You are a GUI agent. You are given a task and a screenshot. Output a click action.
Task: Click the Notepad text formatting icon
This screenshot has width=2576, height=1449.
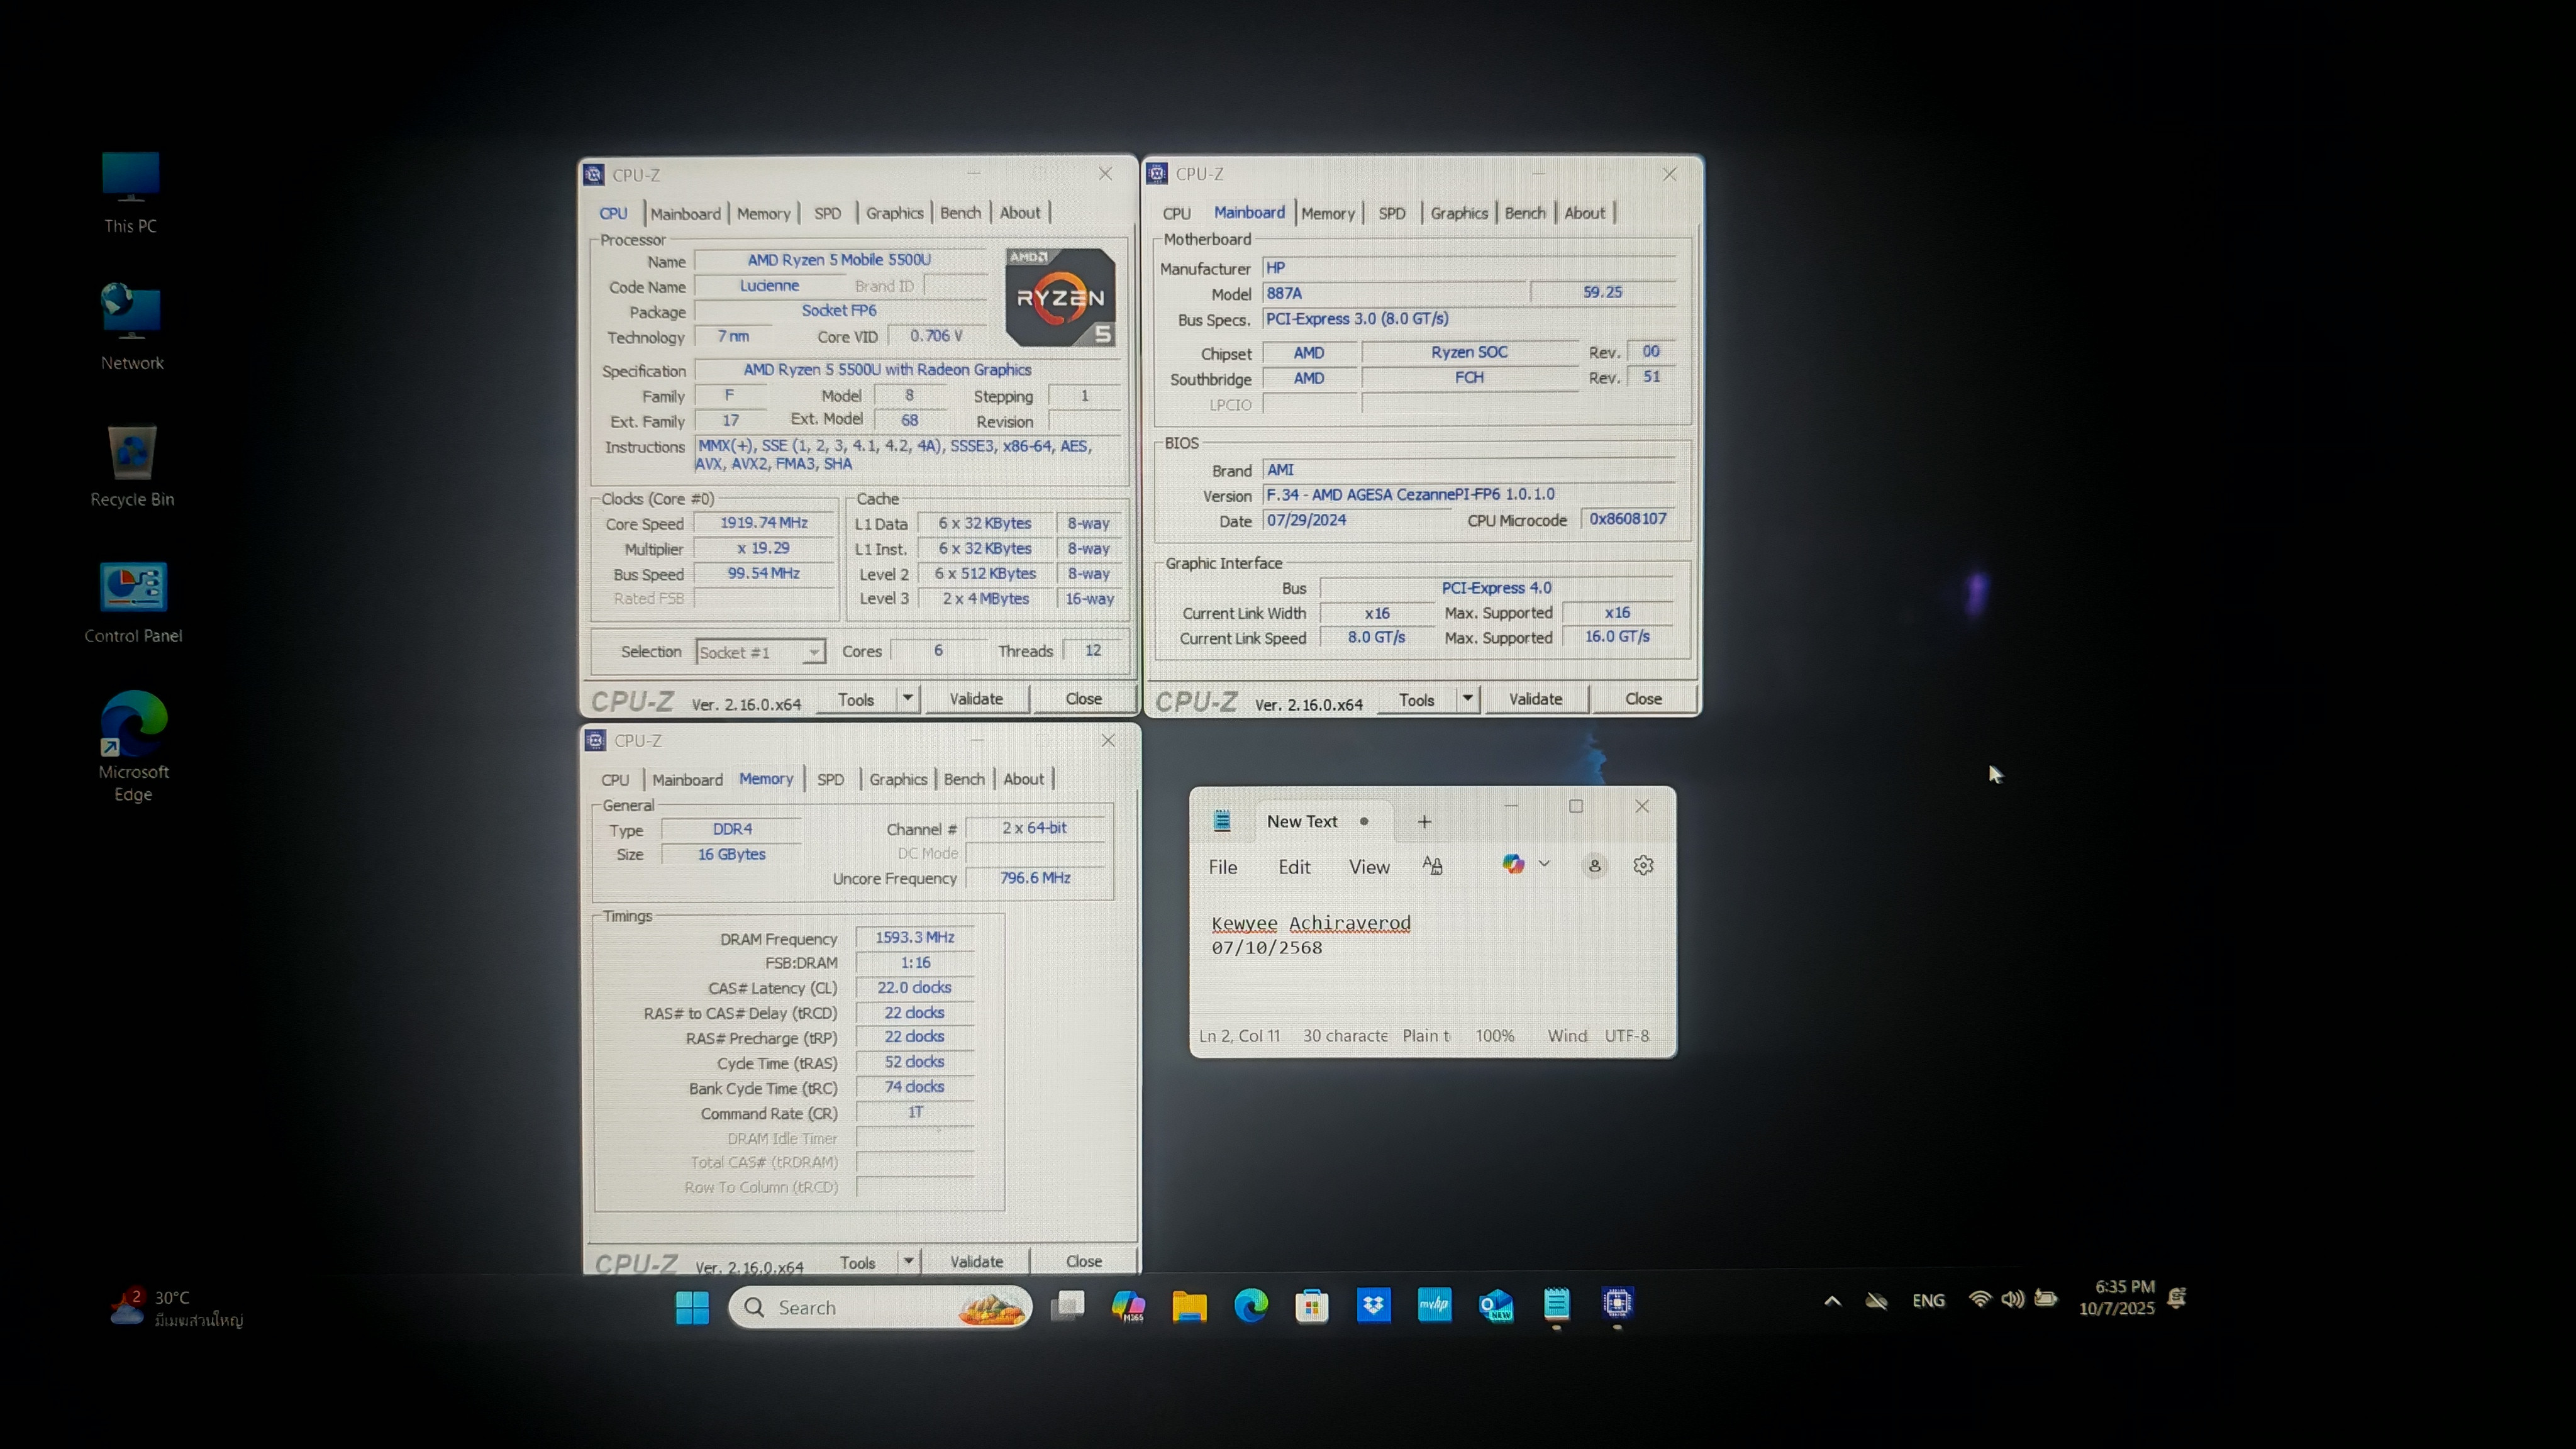click(x=1432, y=865)
